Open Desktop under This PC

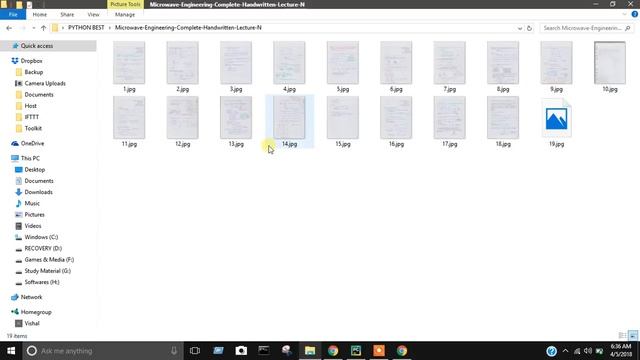[x=35, y=169]
